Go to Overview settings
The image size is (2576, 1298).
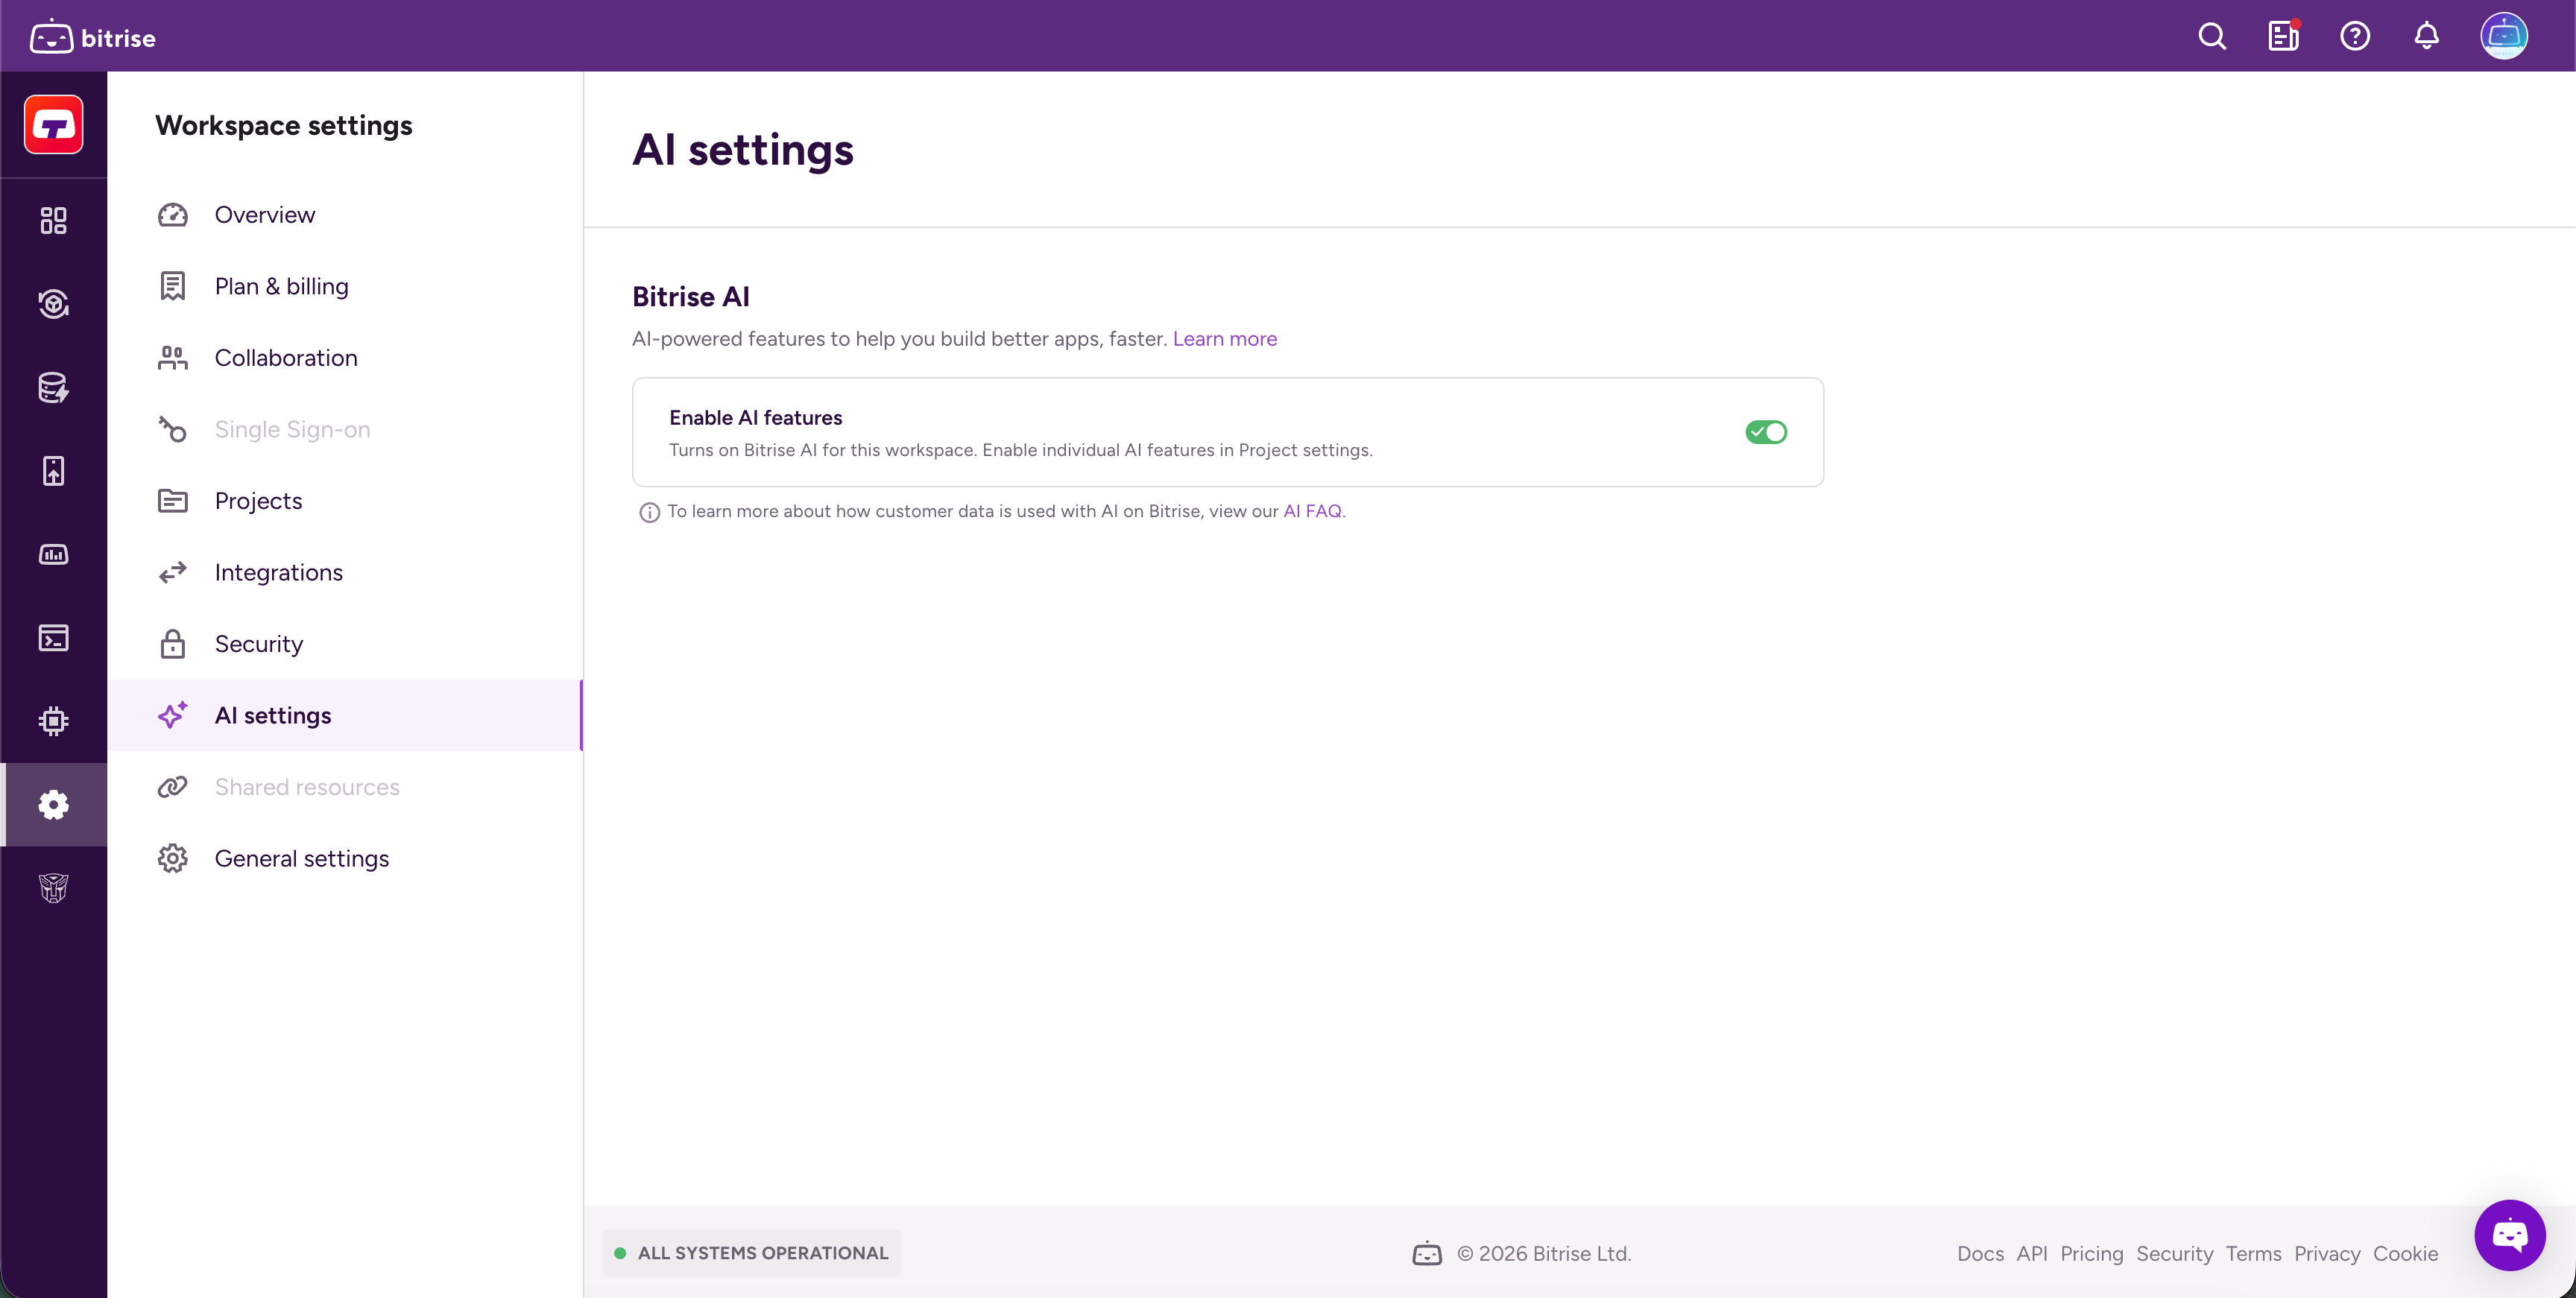(345, 215)
